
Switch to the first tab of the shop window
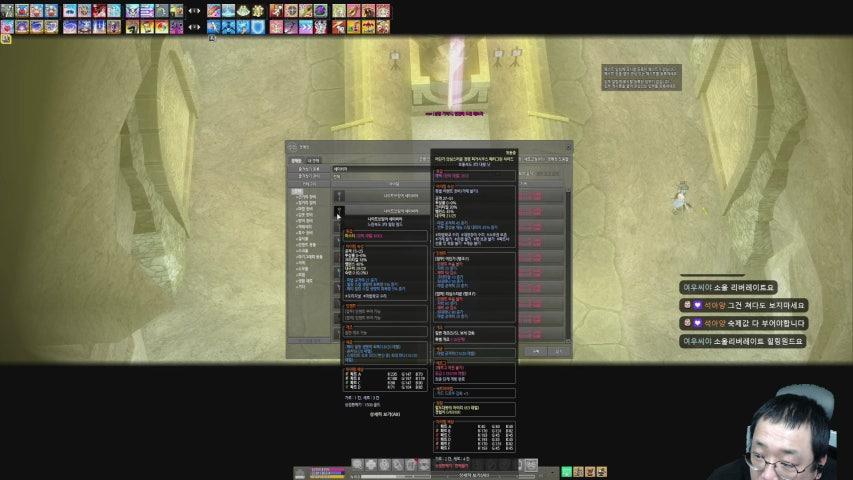[296, 161]
